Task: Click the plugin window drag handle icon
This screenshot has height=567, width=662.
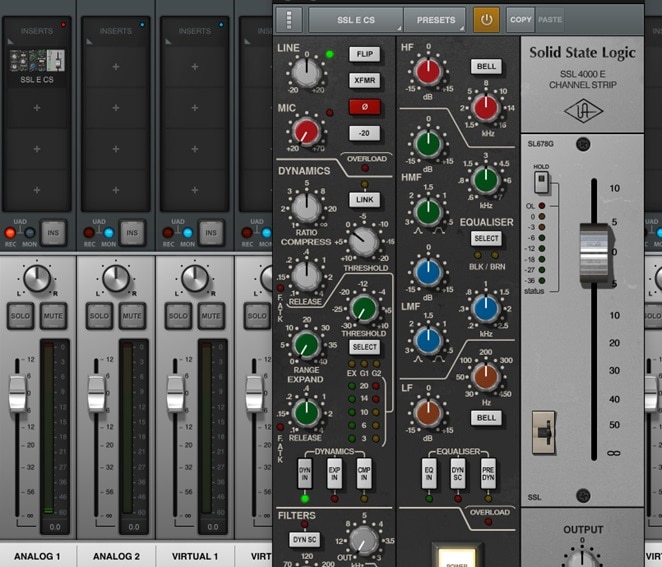Action: (x=291, y=19)
